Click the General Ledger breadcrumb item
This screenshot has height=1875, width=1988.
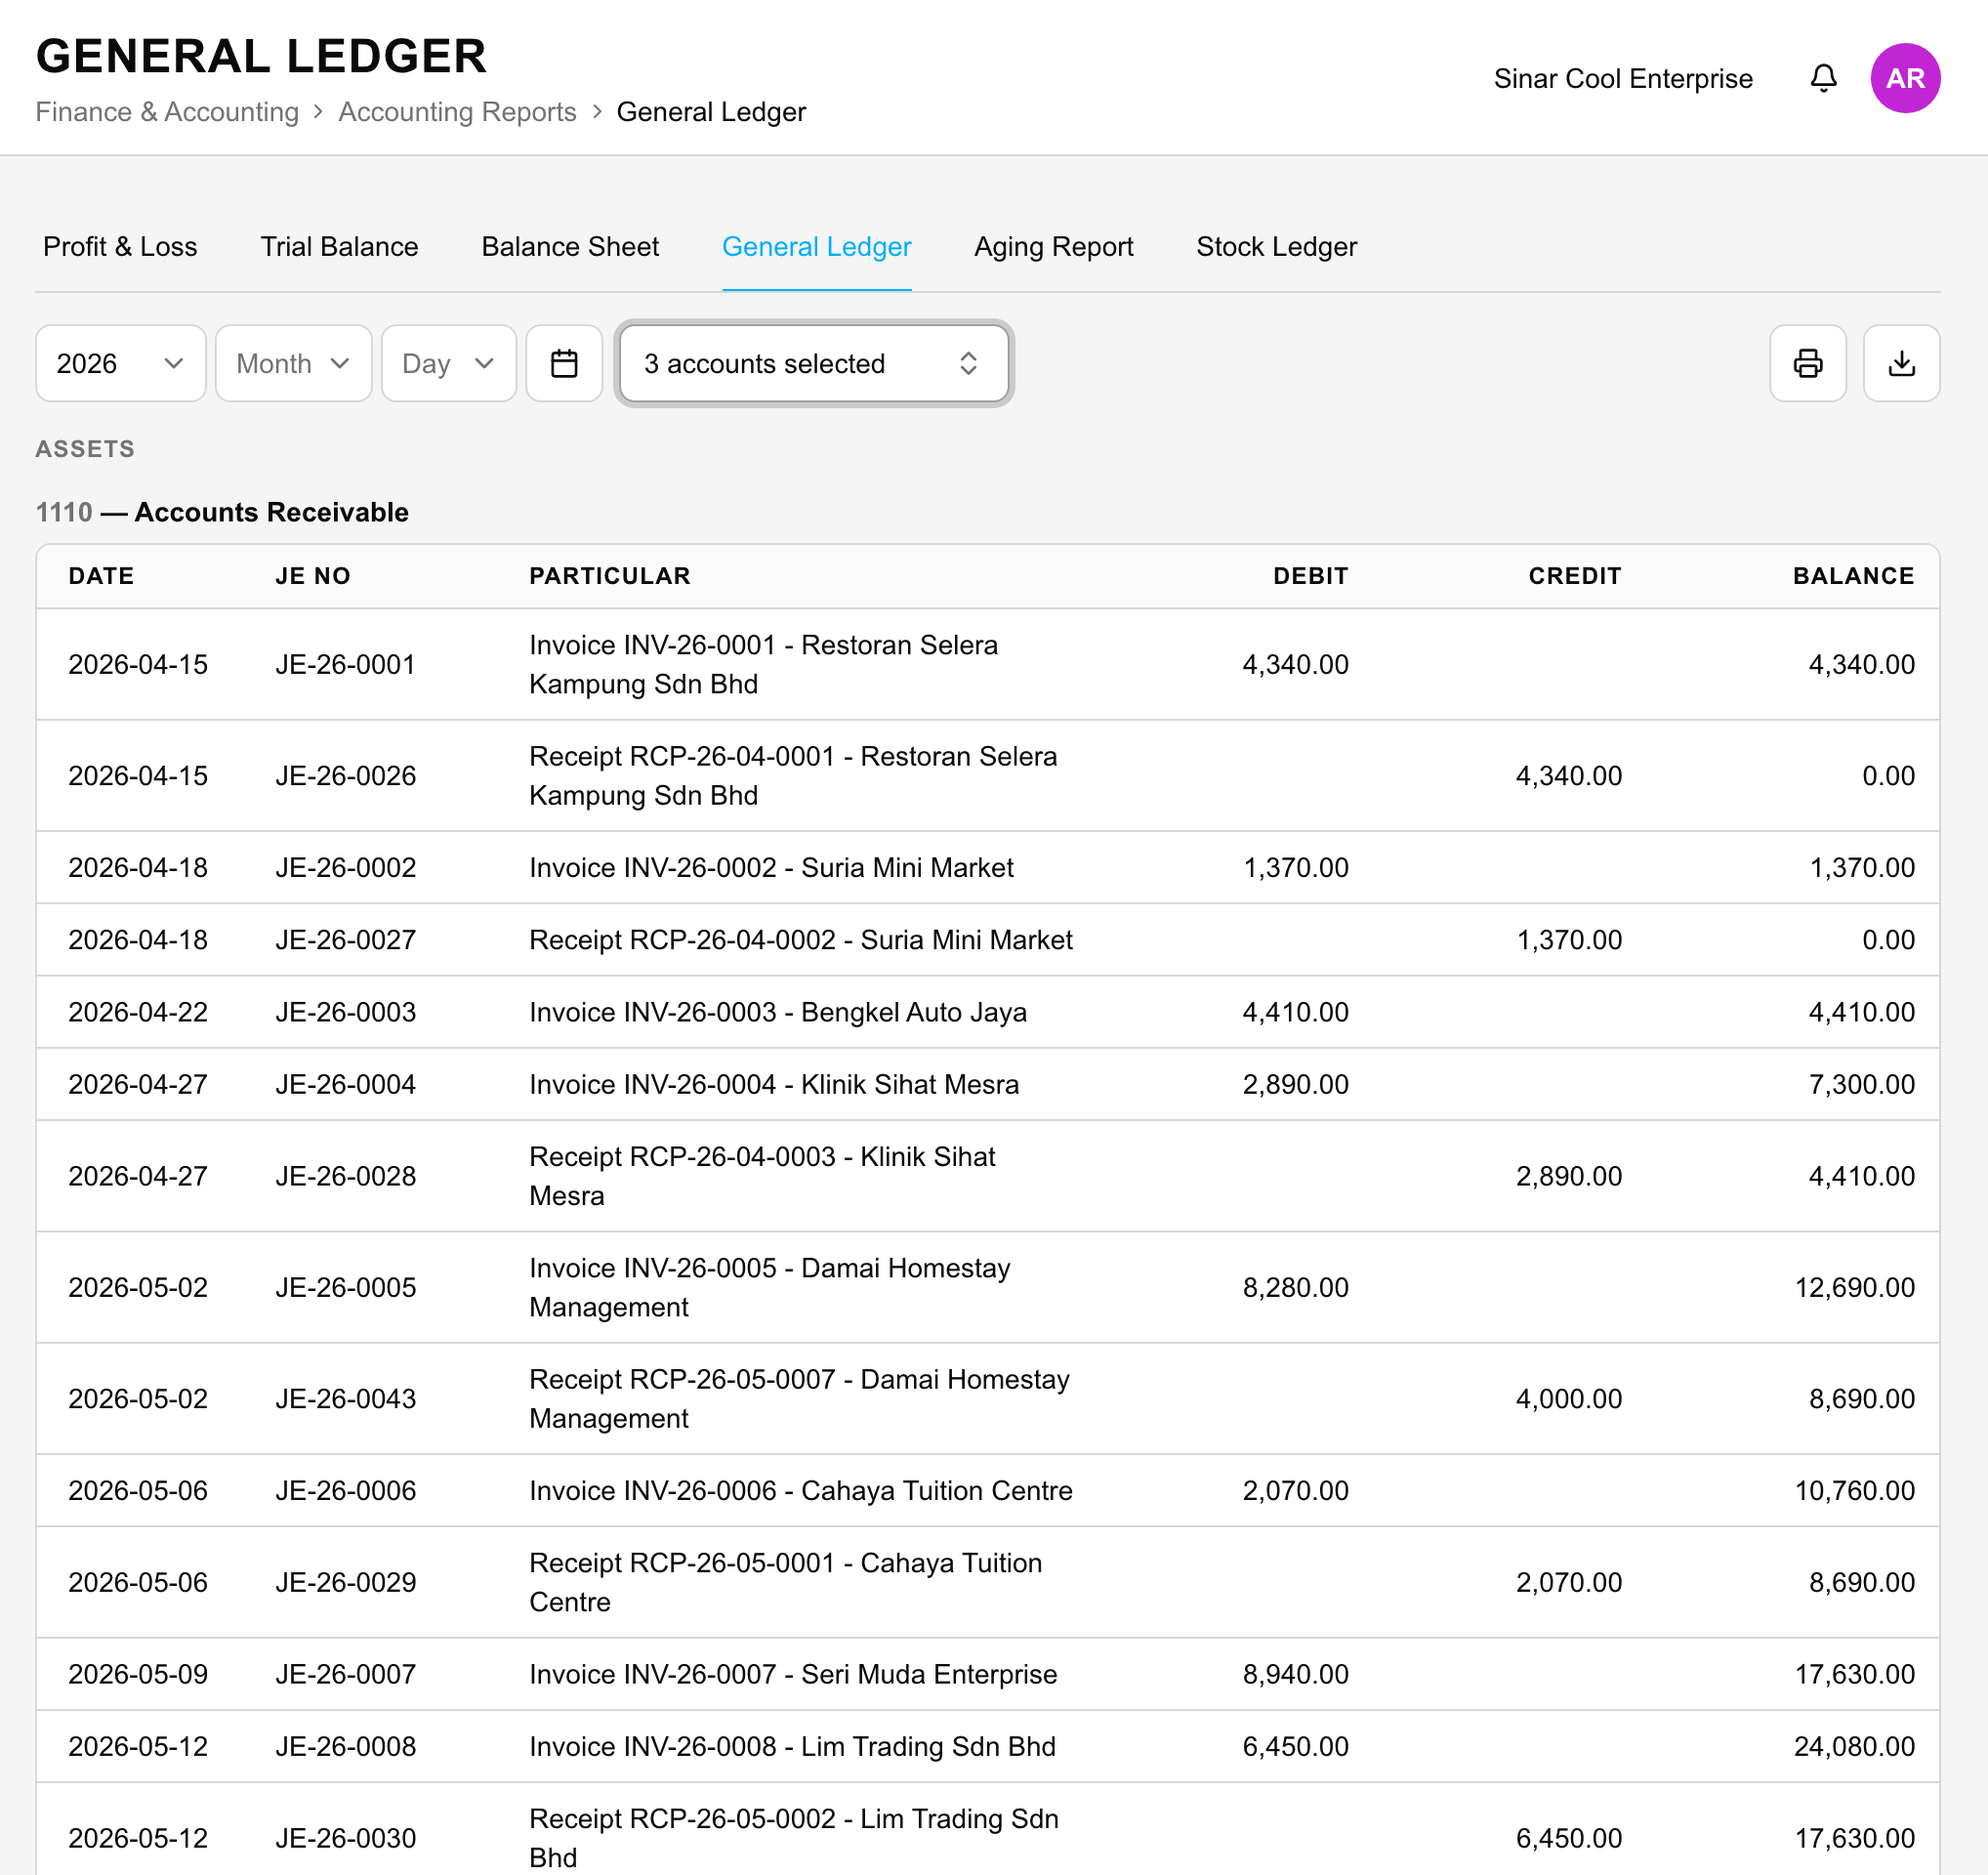[x=711, y=112]
